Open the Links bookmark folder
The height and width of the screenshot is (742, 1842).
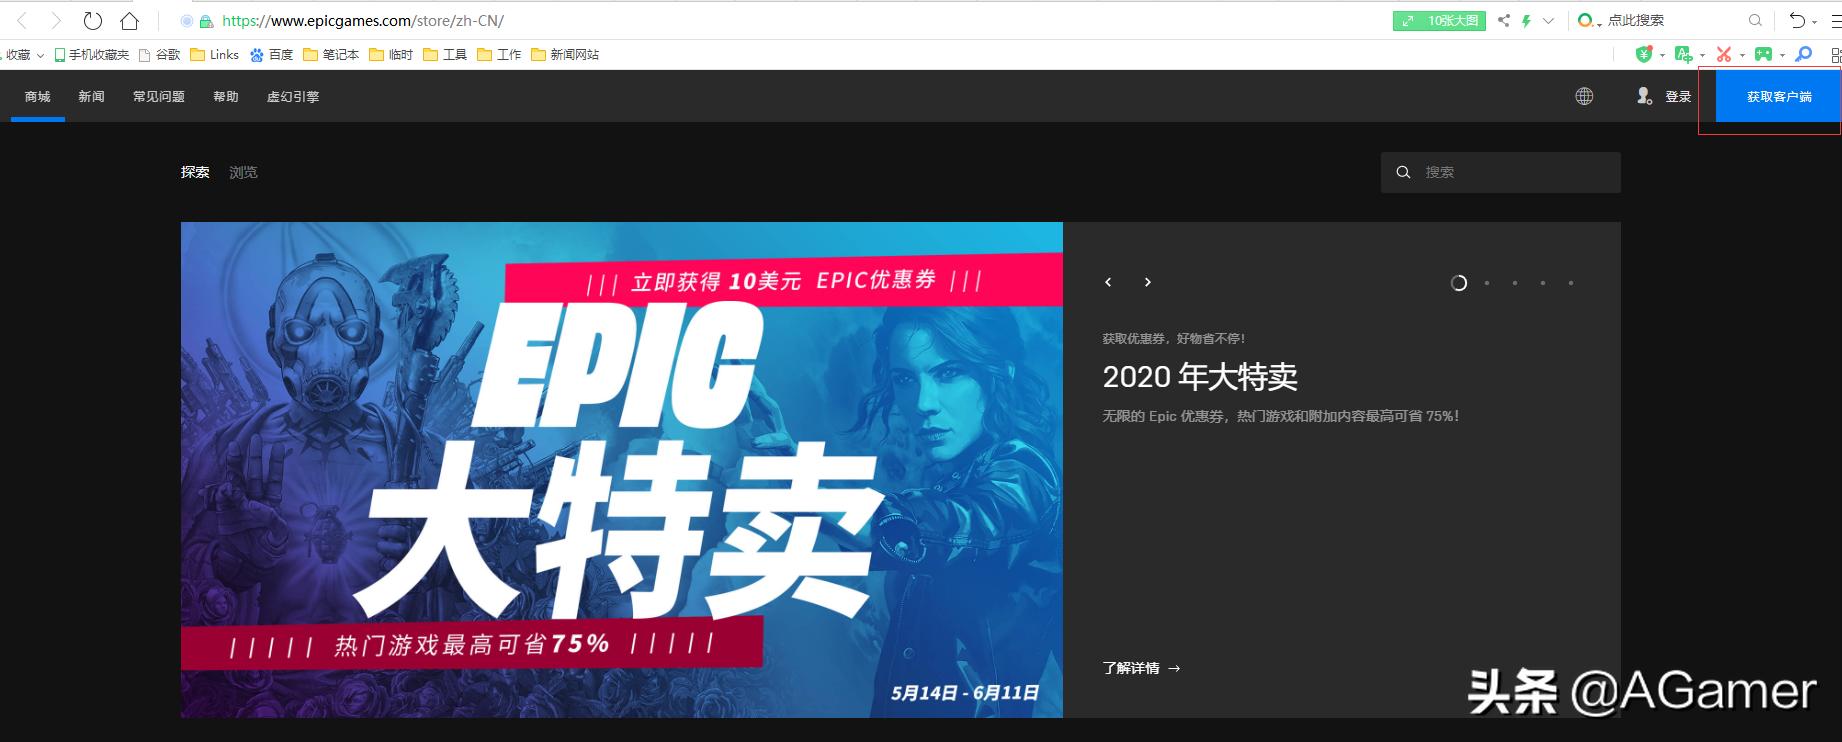(x=214, y=55)
